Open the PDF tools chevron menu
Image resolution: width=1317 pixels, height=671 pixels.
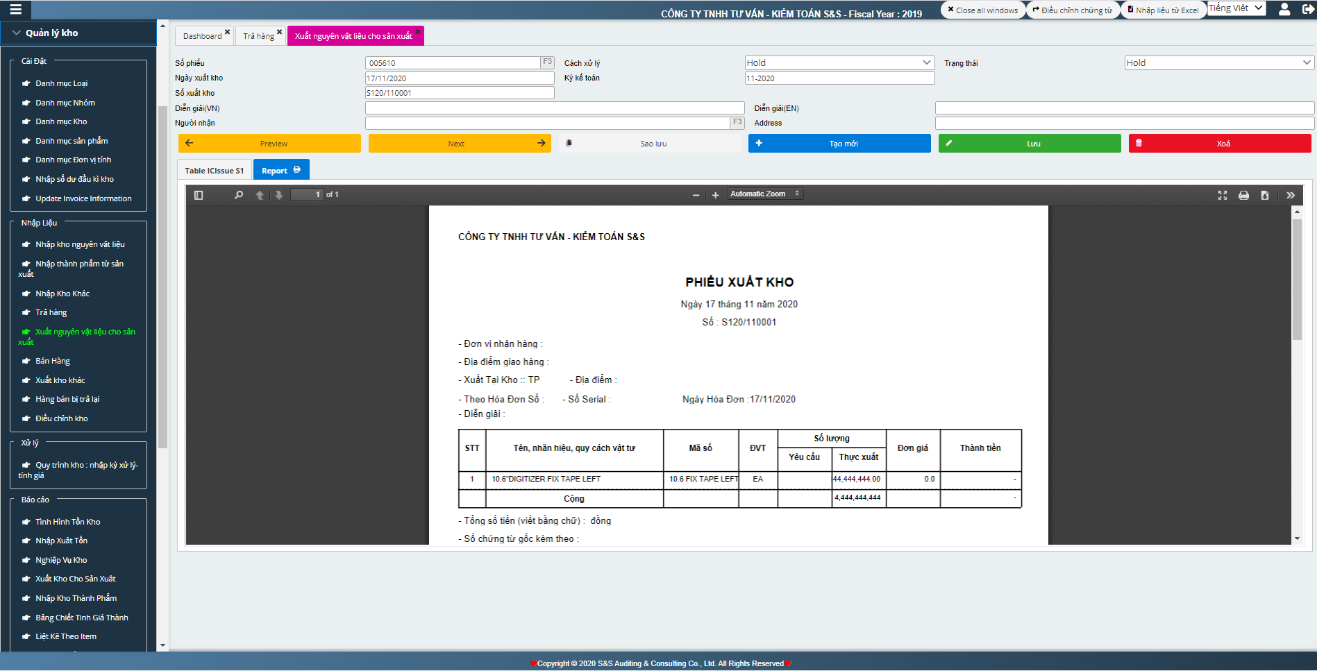point(1290,195)
